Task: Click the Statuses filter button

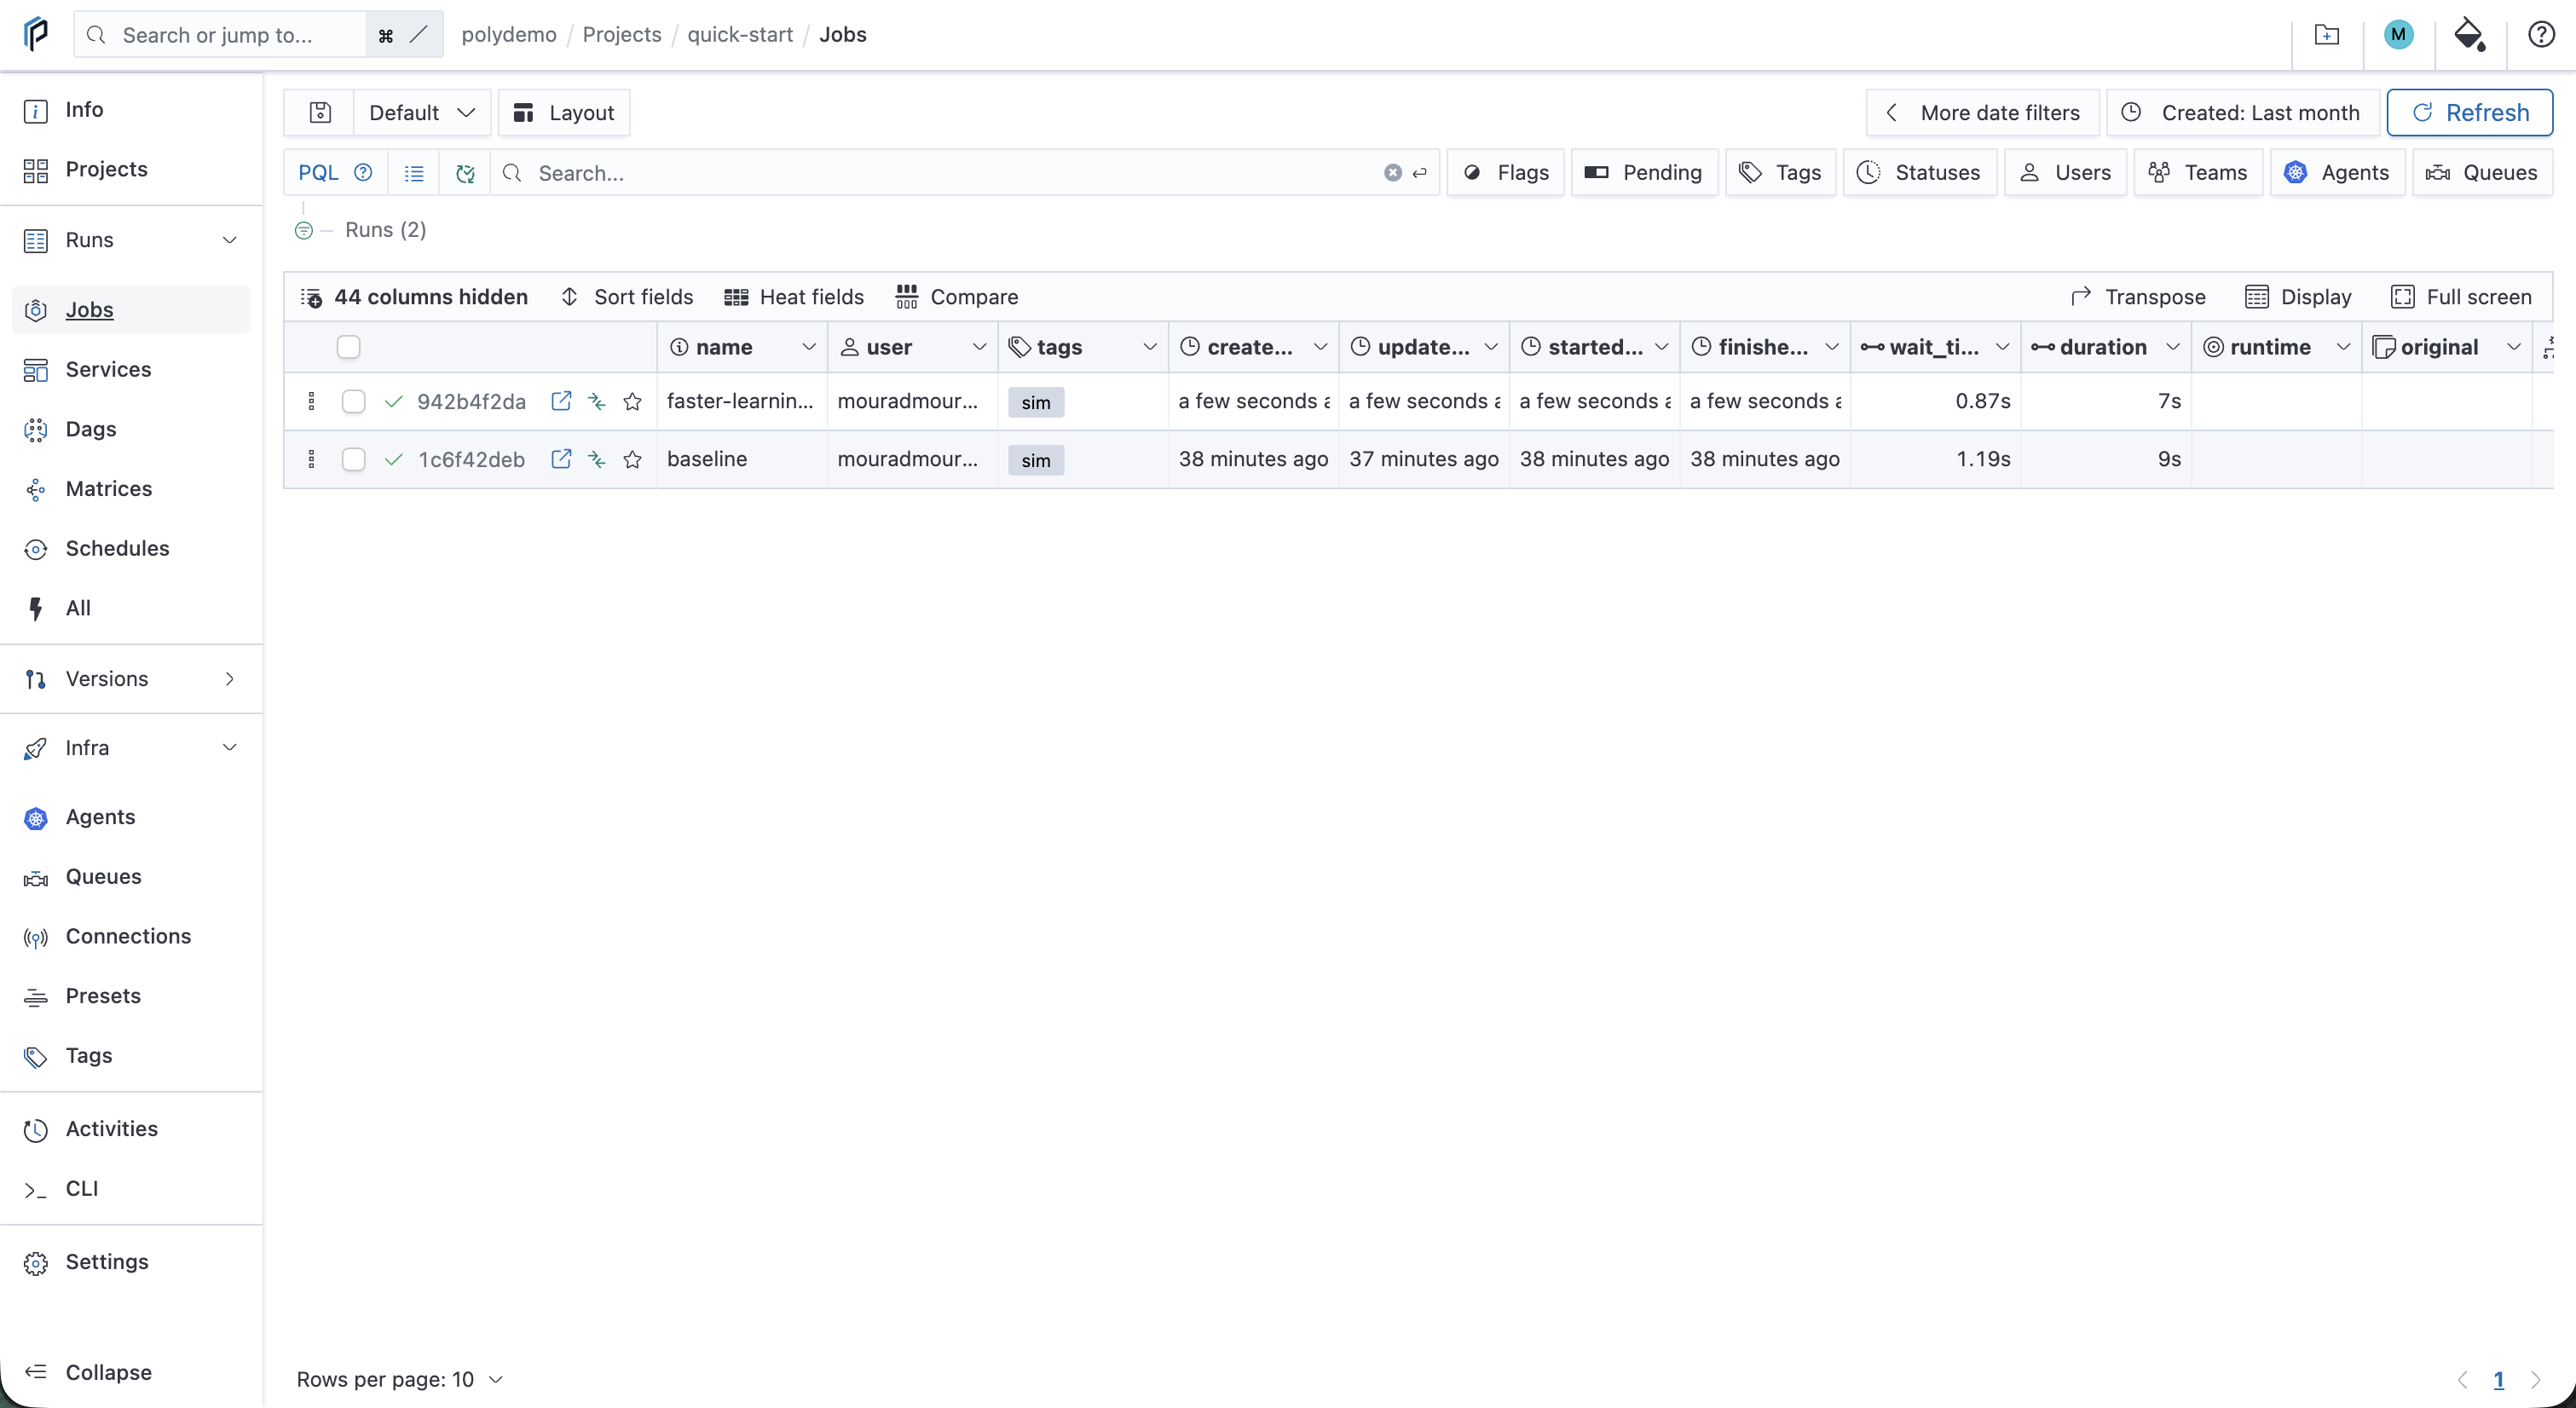Action: point(1919,173)
